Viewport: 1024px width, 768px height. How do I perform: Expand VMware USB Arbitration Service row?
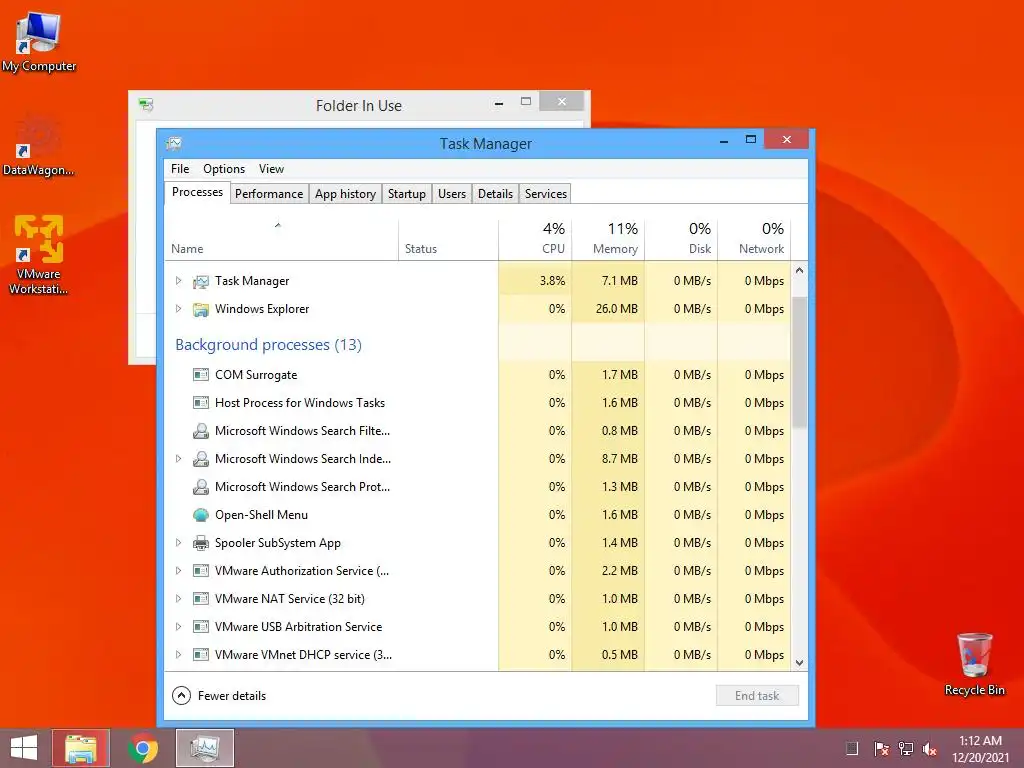[x=178, y=627]
